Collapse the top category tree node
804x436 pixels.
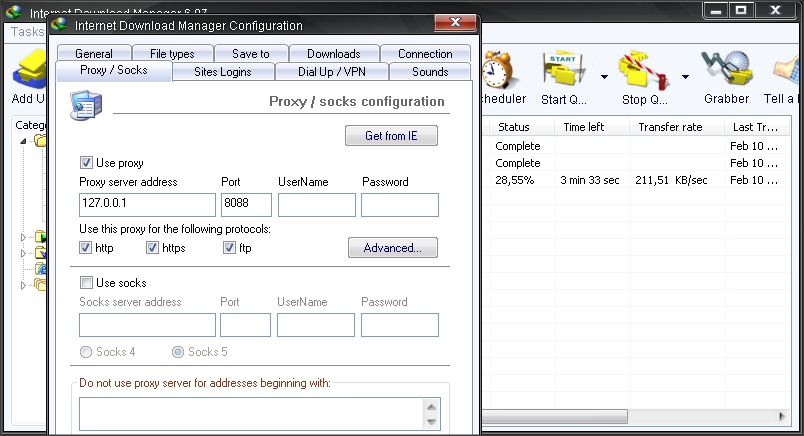pos(23,141)
